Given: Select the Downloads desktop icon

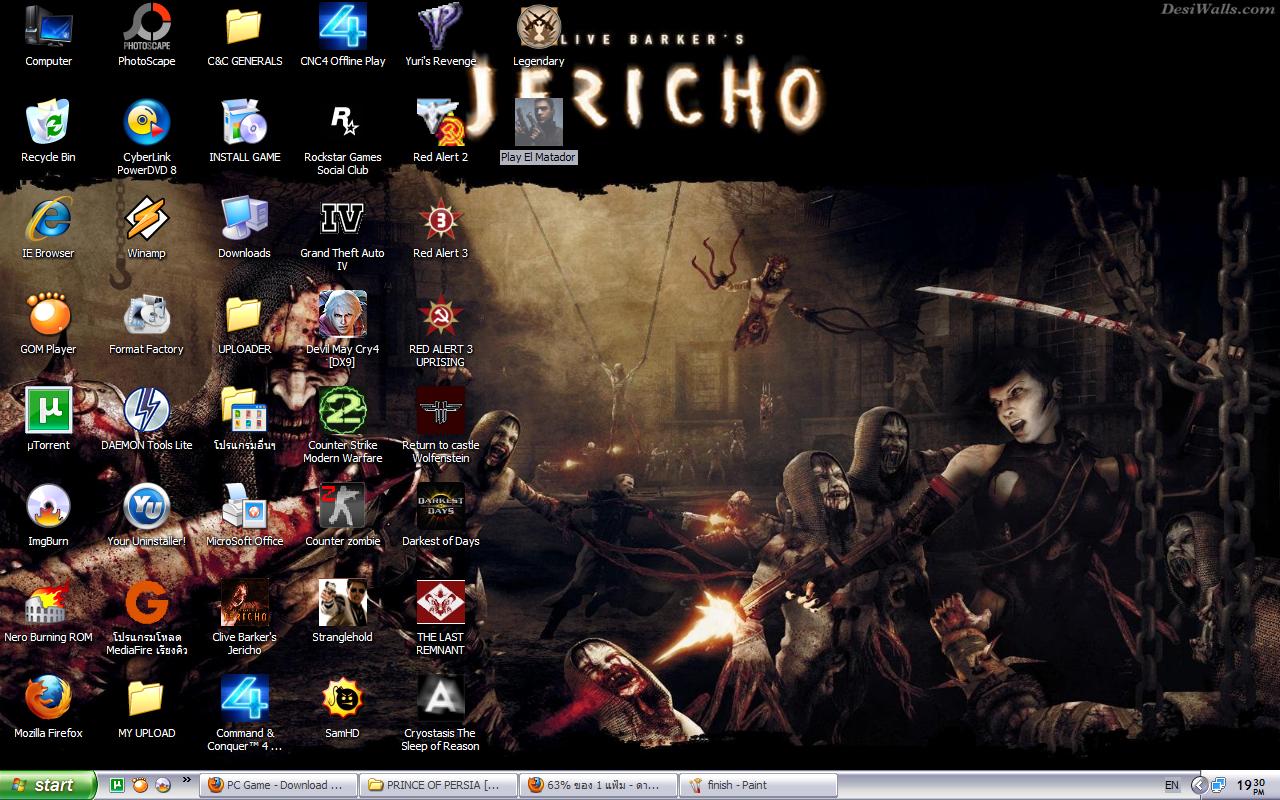Looking at the screenshot, I should tap(244, 219).
